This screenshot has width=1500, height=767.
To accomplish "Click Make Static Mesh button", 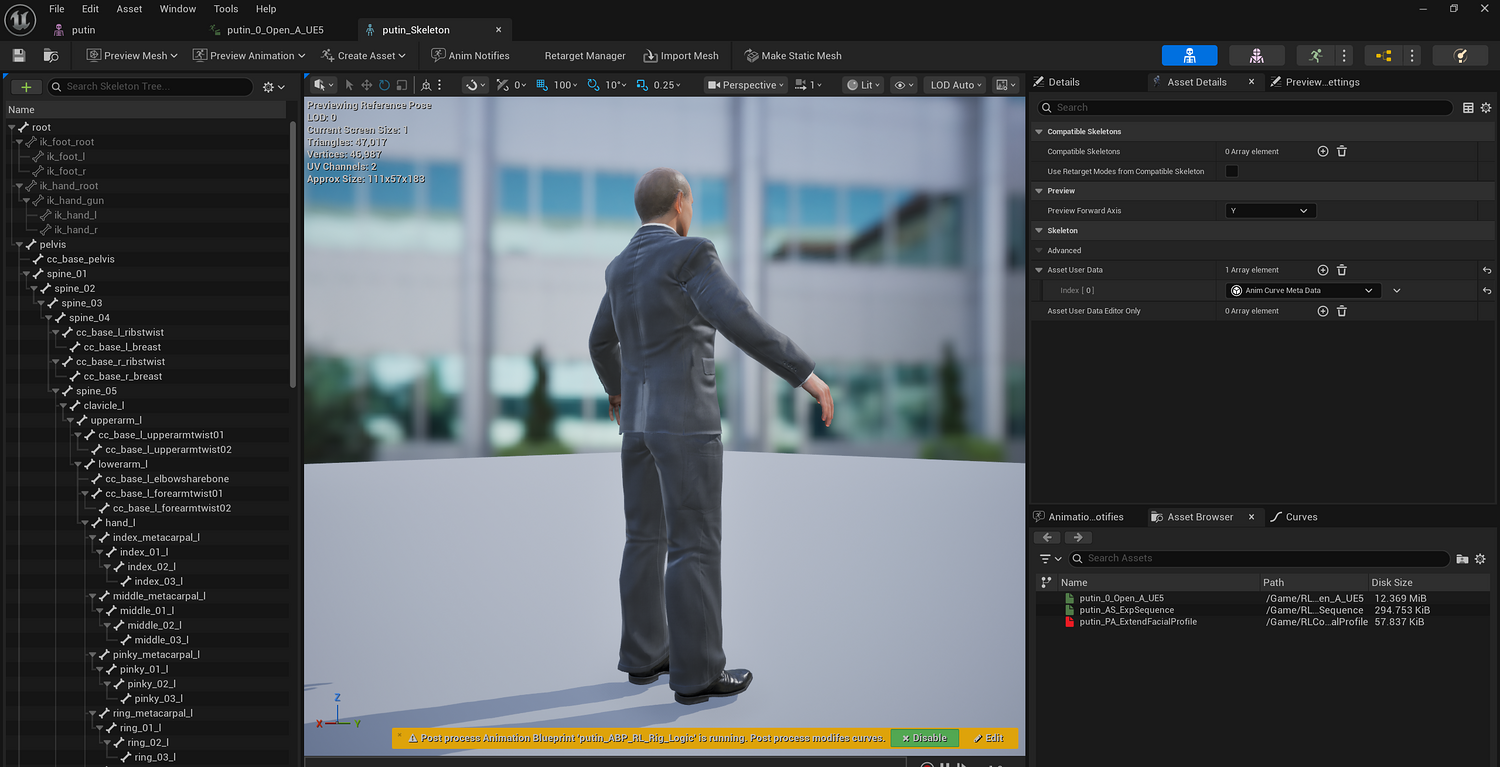I will pyautogui.click(x=794, y=56).
